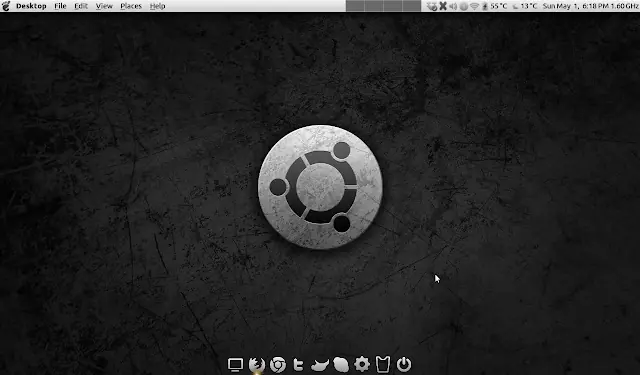Click the logo icon left of Desktop menu
This screenshot has height=375, width=640.
(6, 6)
